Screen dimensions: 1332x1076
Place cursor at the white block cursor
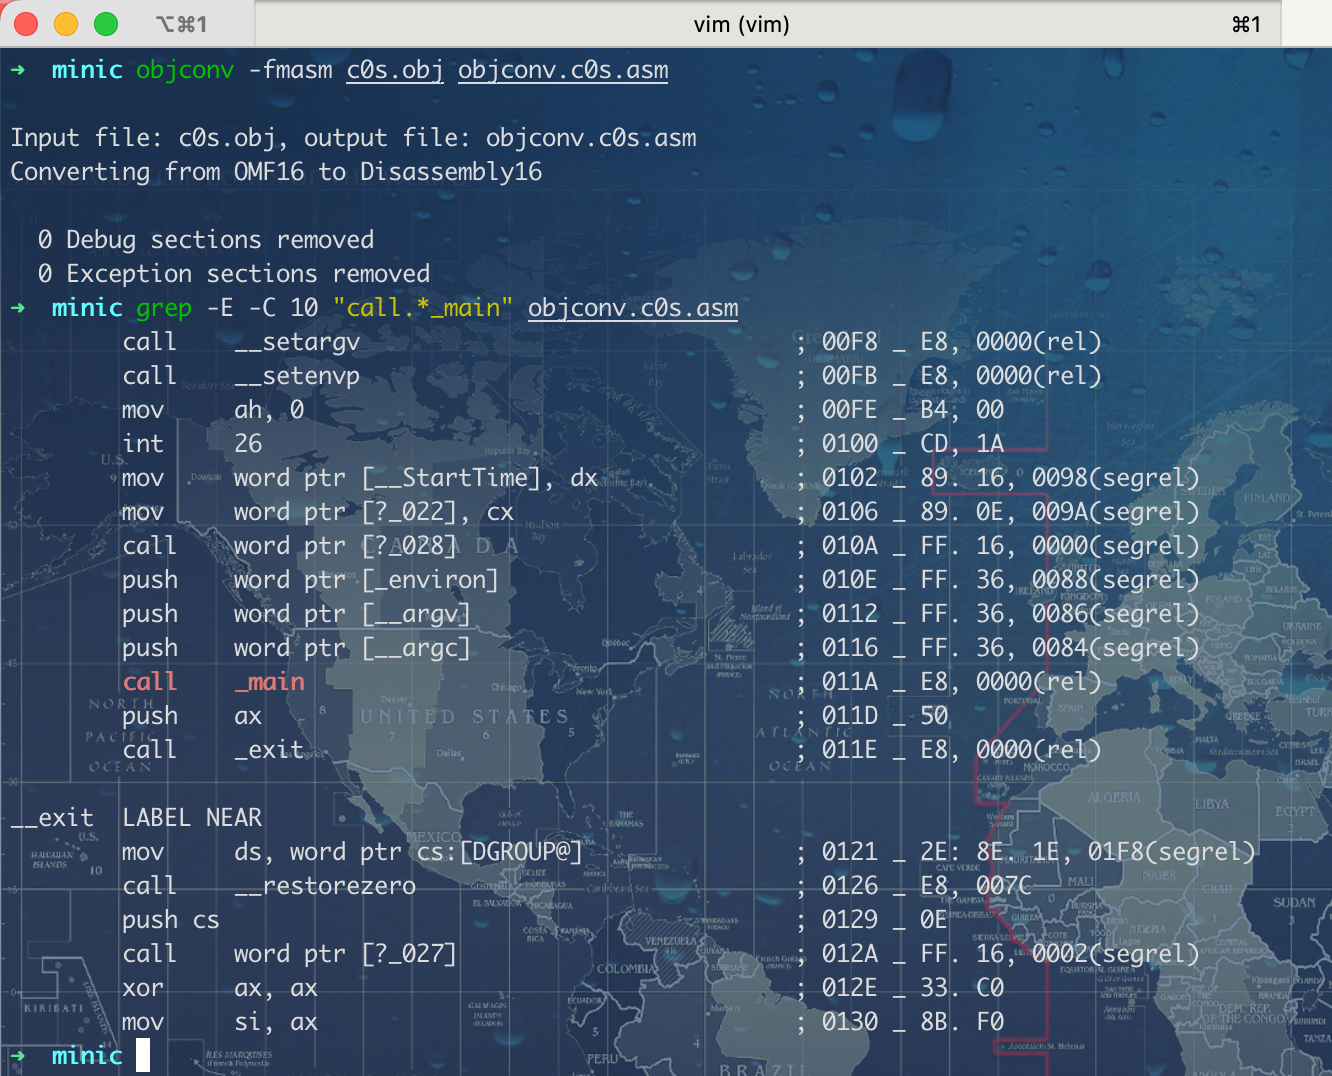(143, 1056)
